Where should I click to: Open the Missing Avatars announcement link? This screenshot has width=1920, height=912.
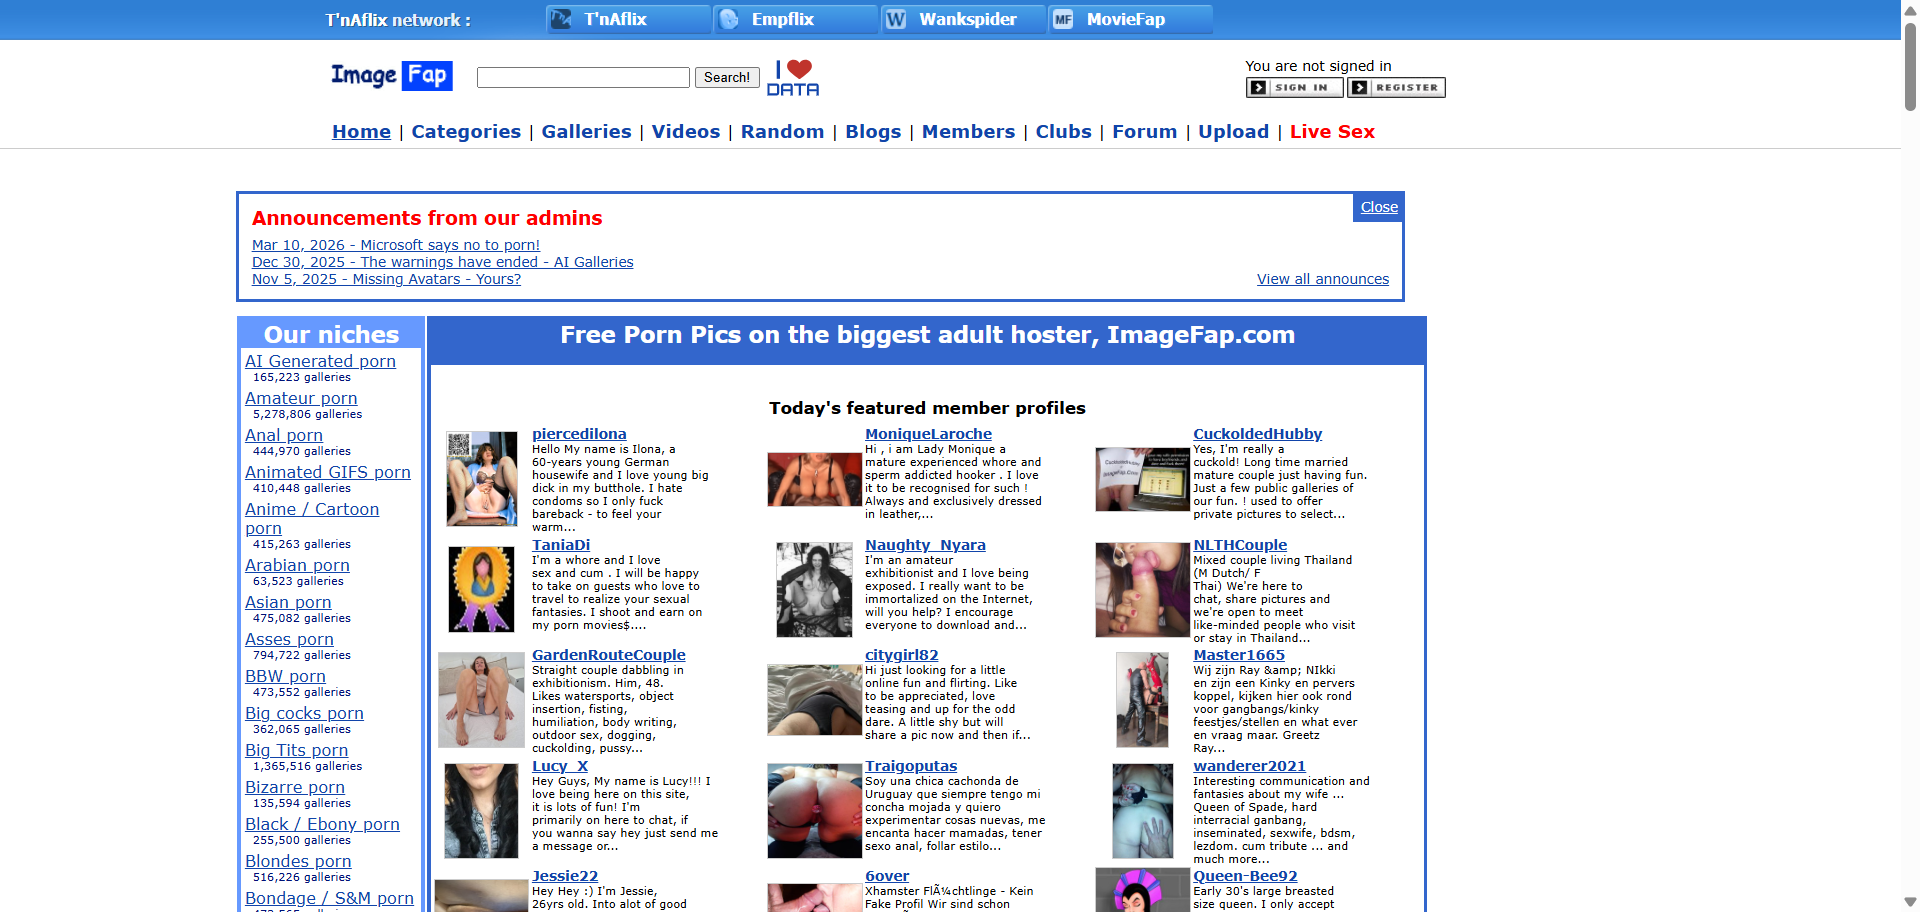click(386, 279)
